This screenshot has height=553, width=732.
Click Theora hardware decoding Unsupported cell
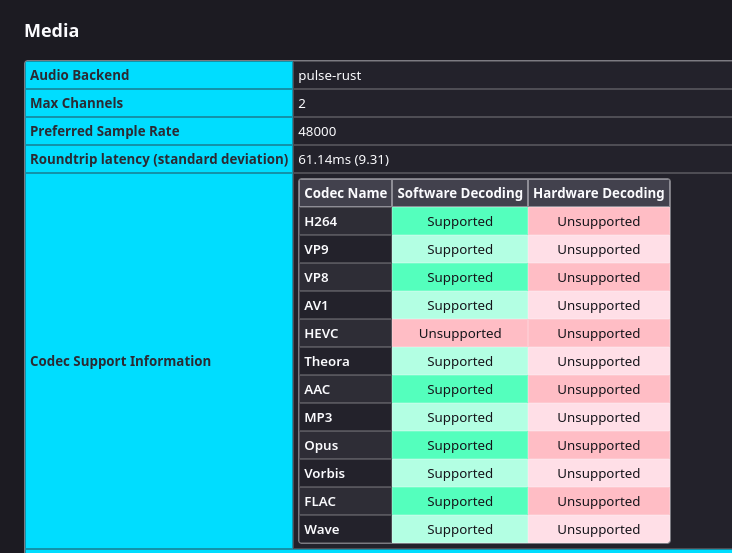tap(599, 361)
